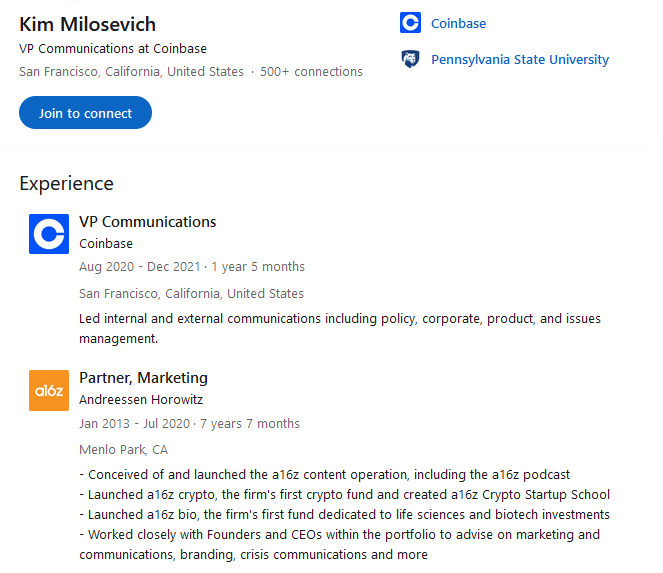This screenshot has height=573, width=663.
Task: Click the VP Communications at Coinbase headline
Action: pos(113,49)
